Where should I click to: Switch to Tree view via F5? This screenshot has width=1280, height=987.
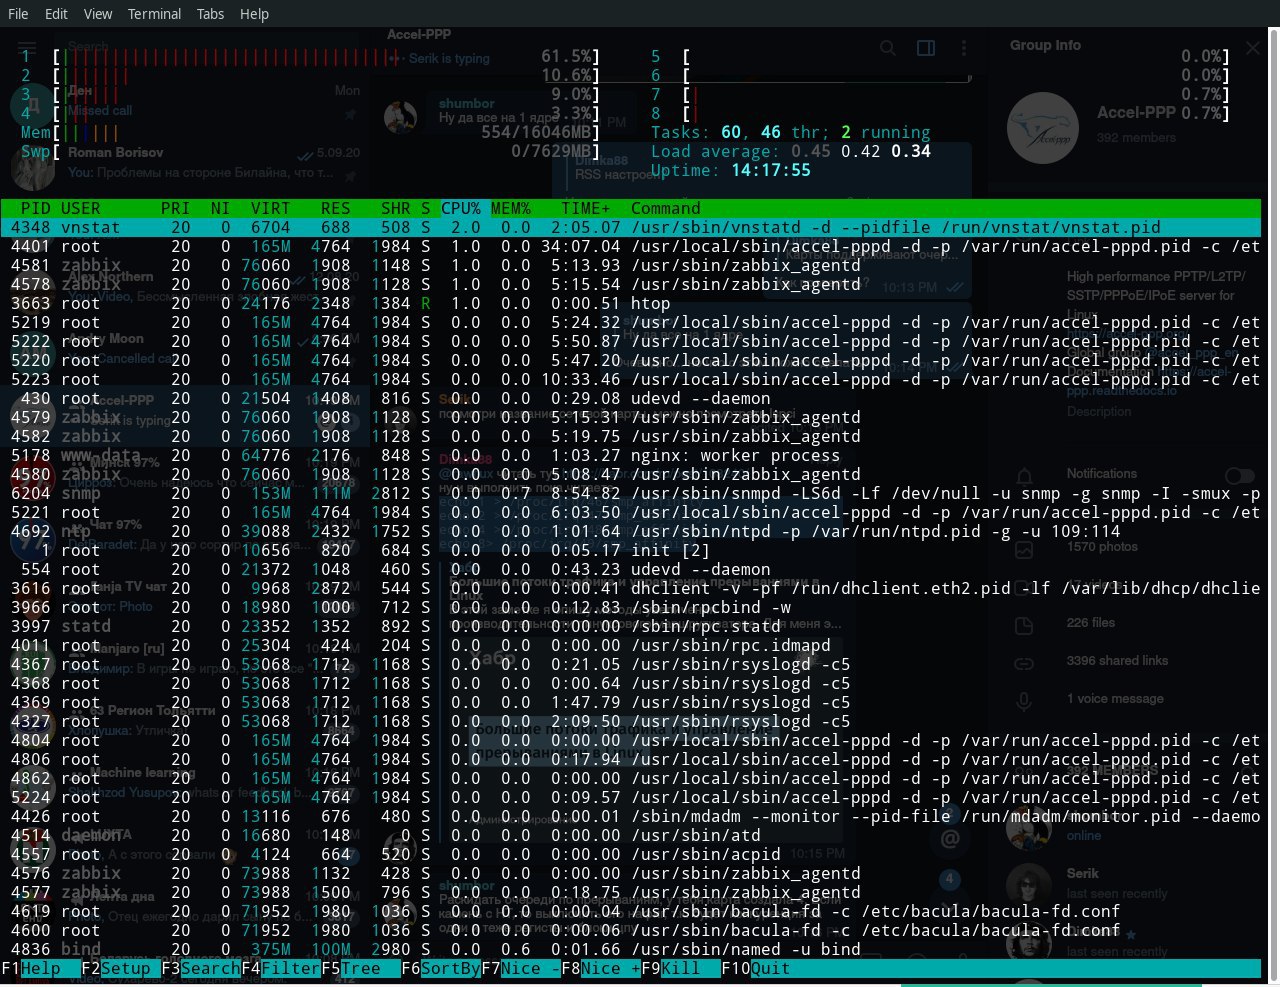tap(360, 968)
